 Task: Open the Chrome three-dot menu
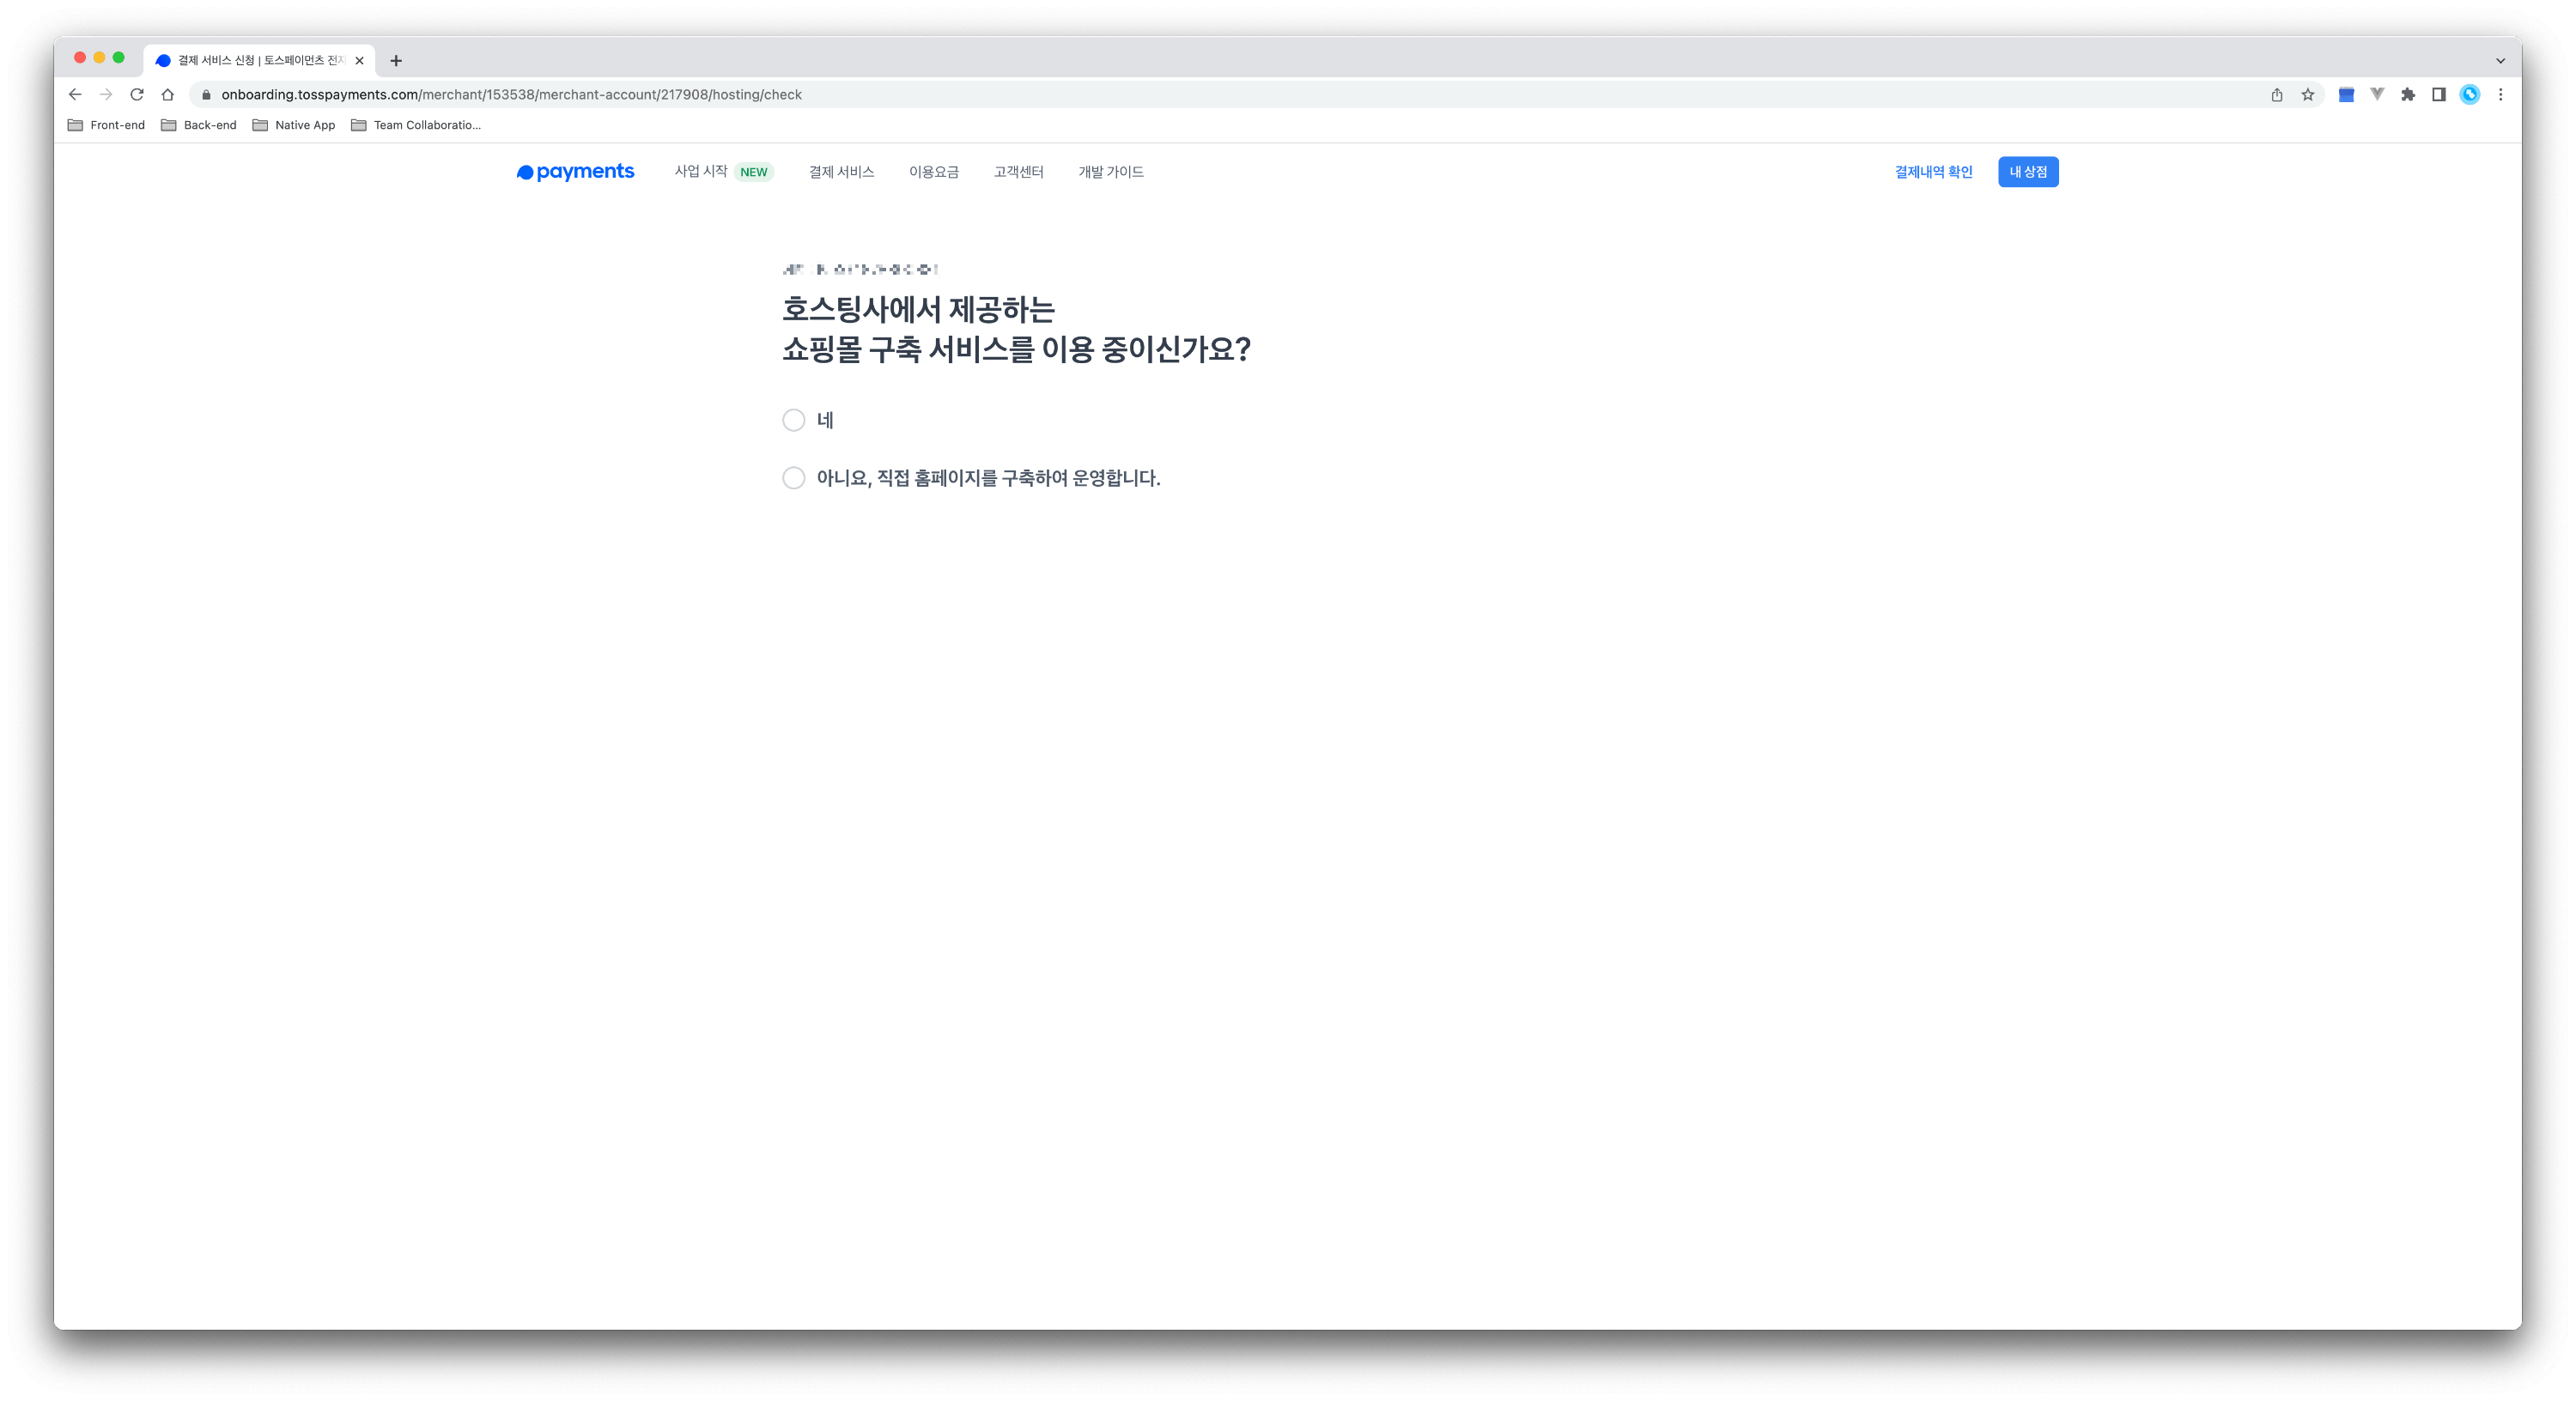point(2500,94)
